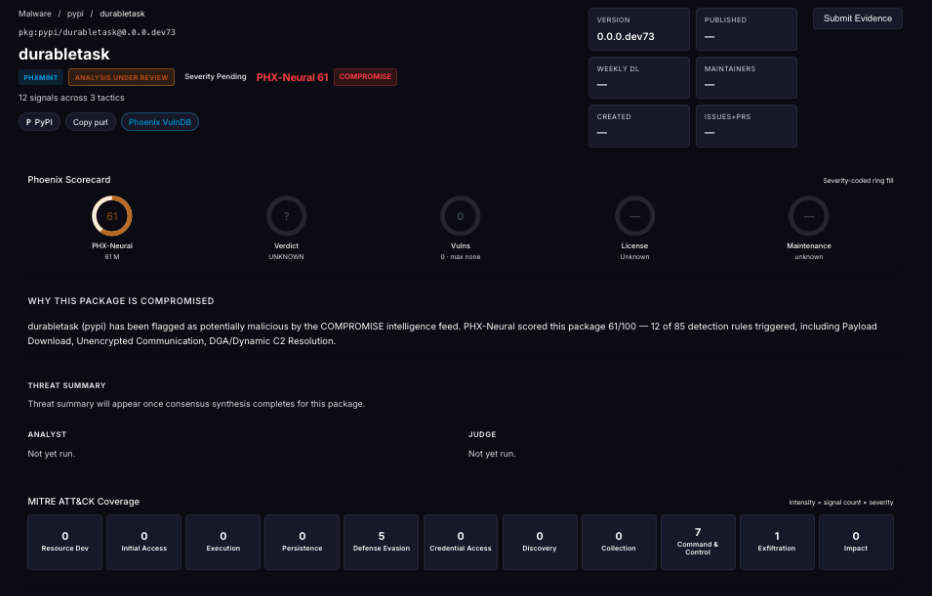This screenshot has width=932, height=596.
Task: Click the '61 M' label under PHX-Neural
Action: click(112, 257)
